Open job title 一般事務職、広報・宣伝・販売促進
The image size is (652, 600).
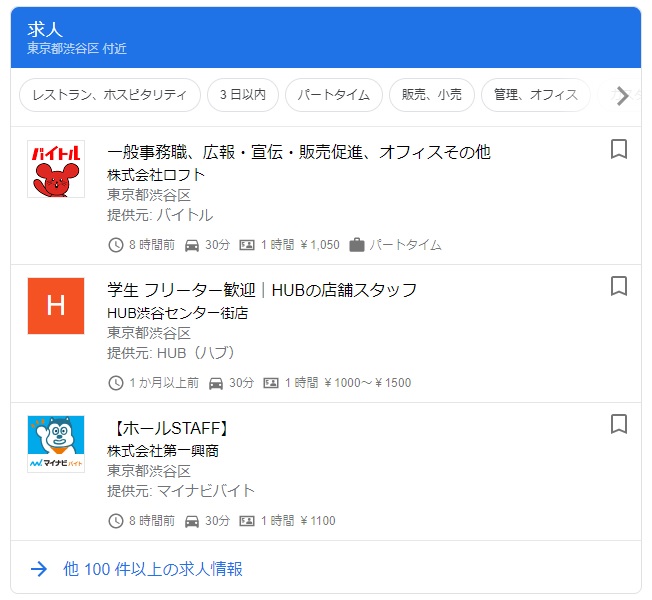[299, 152]
